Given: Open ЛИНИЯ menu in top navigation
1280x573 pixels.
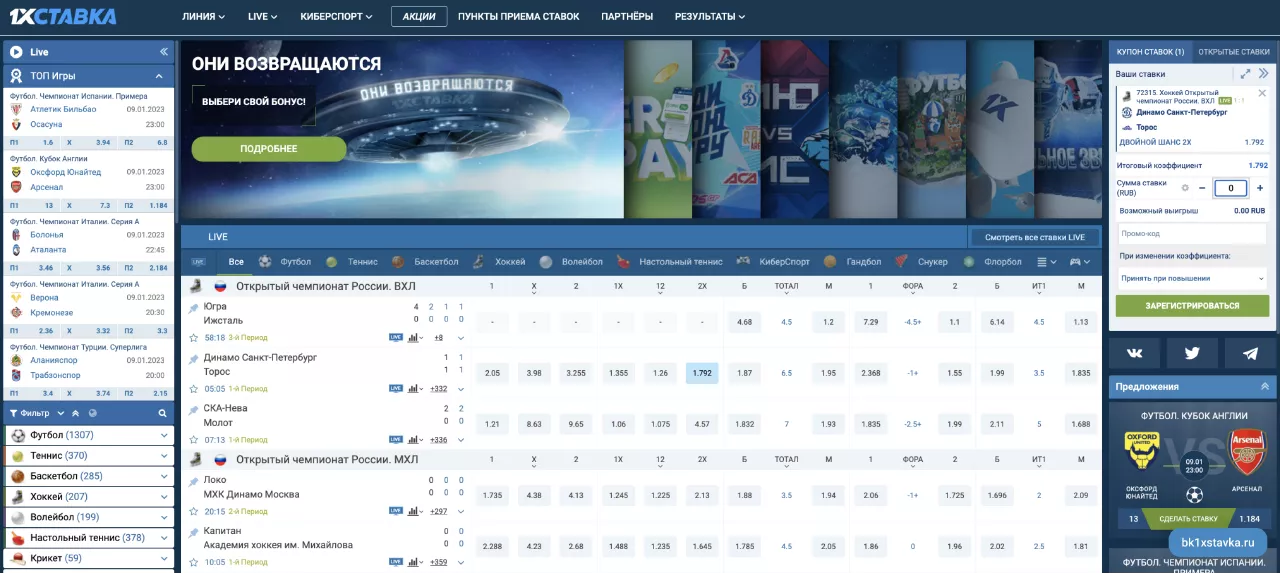Looking at the screenshot, I should tap(203, 17).
